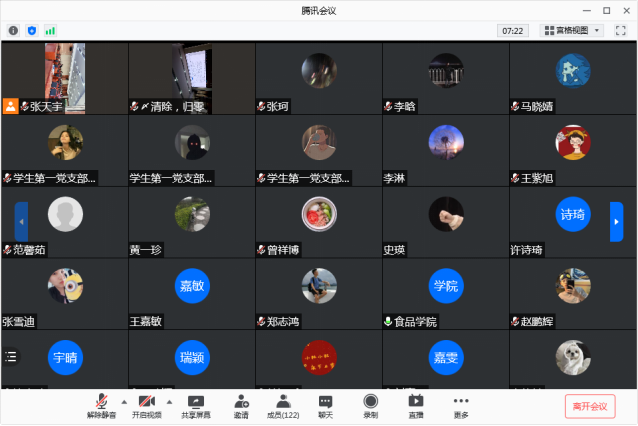Open the live stream (直播) option

(415, 405)
